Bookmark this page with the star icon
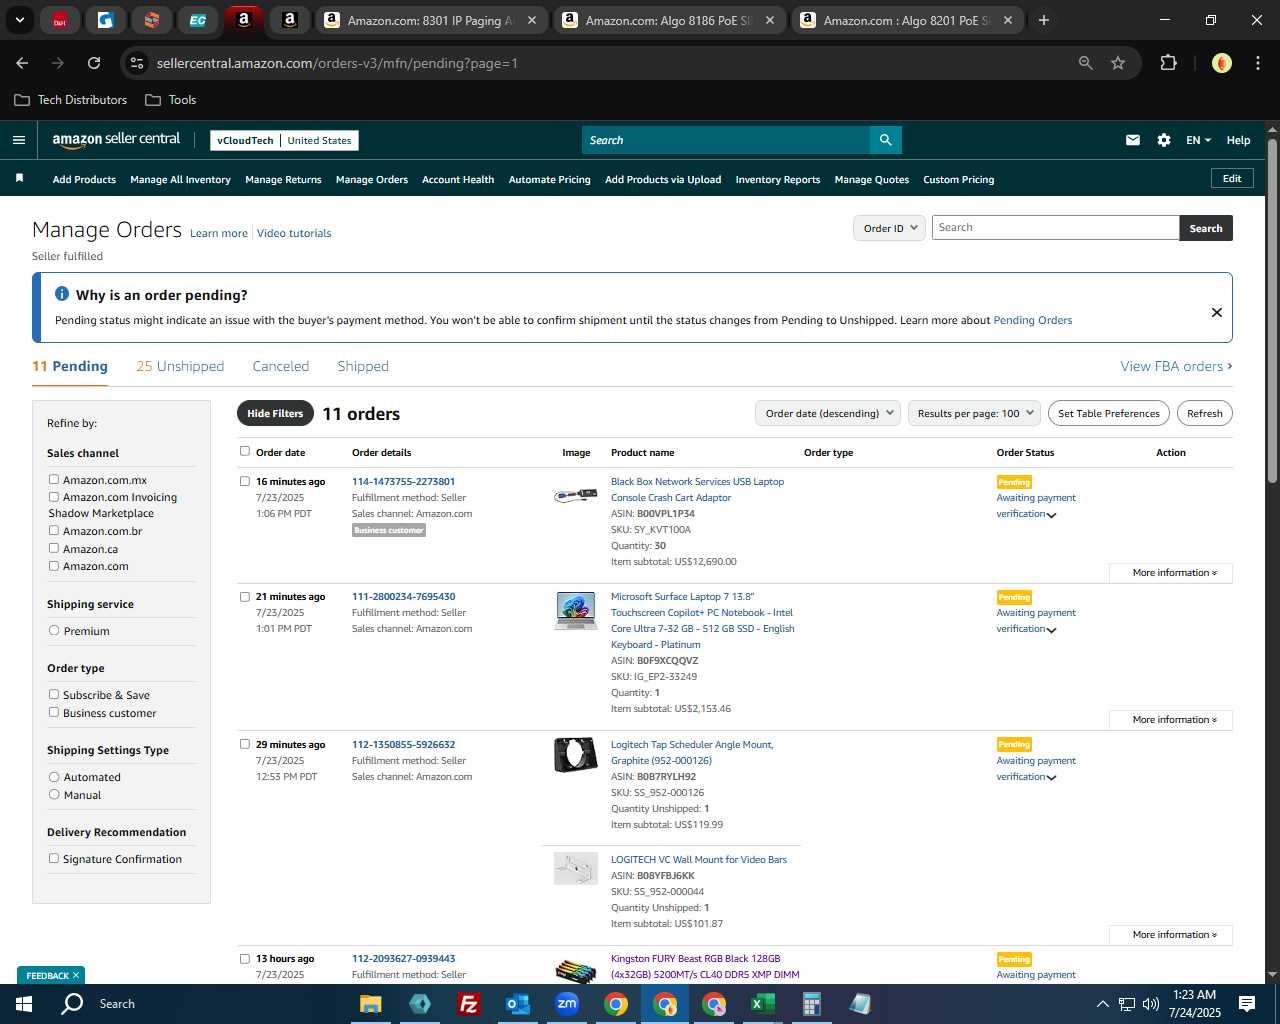This screenshot has width=1280, height=1024. coord(1118,63)
